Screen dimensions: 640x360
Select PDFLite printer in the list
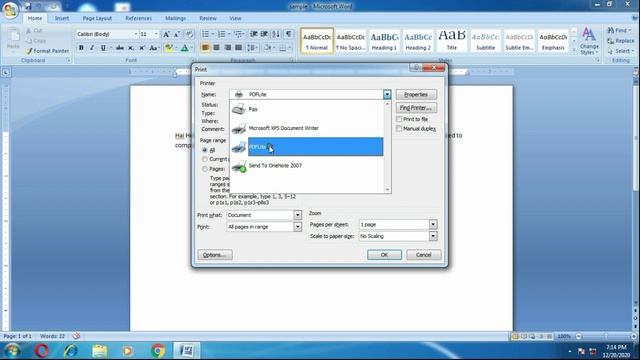click(315, 147)
